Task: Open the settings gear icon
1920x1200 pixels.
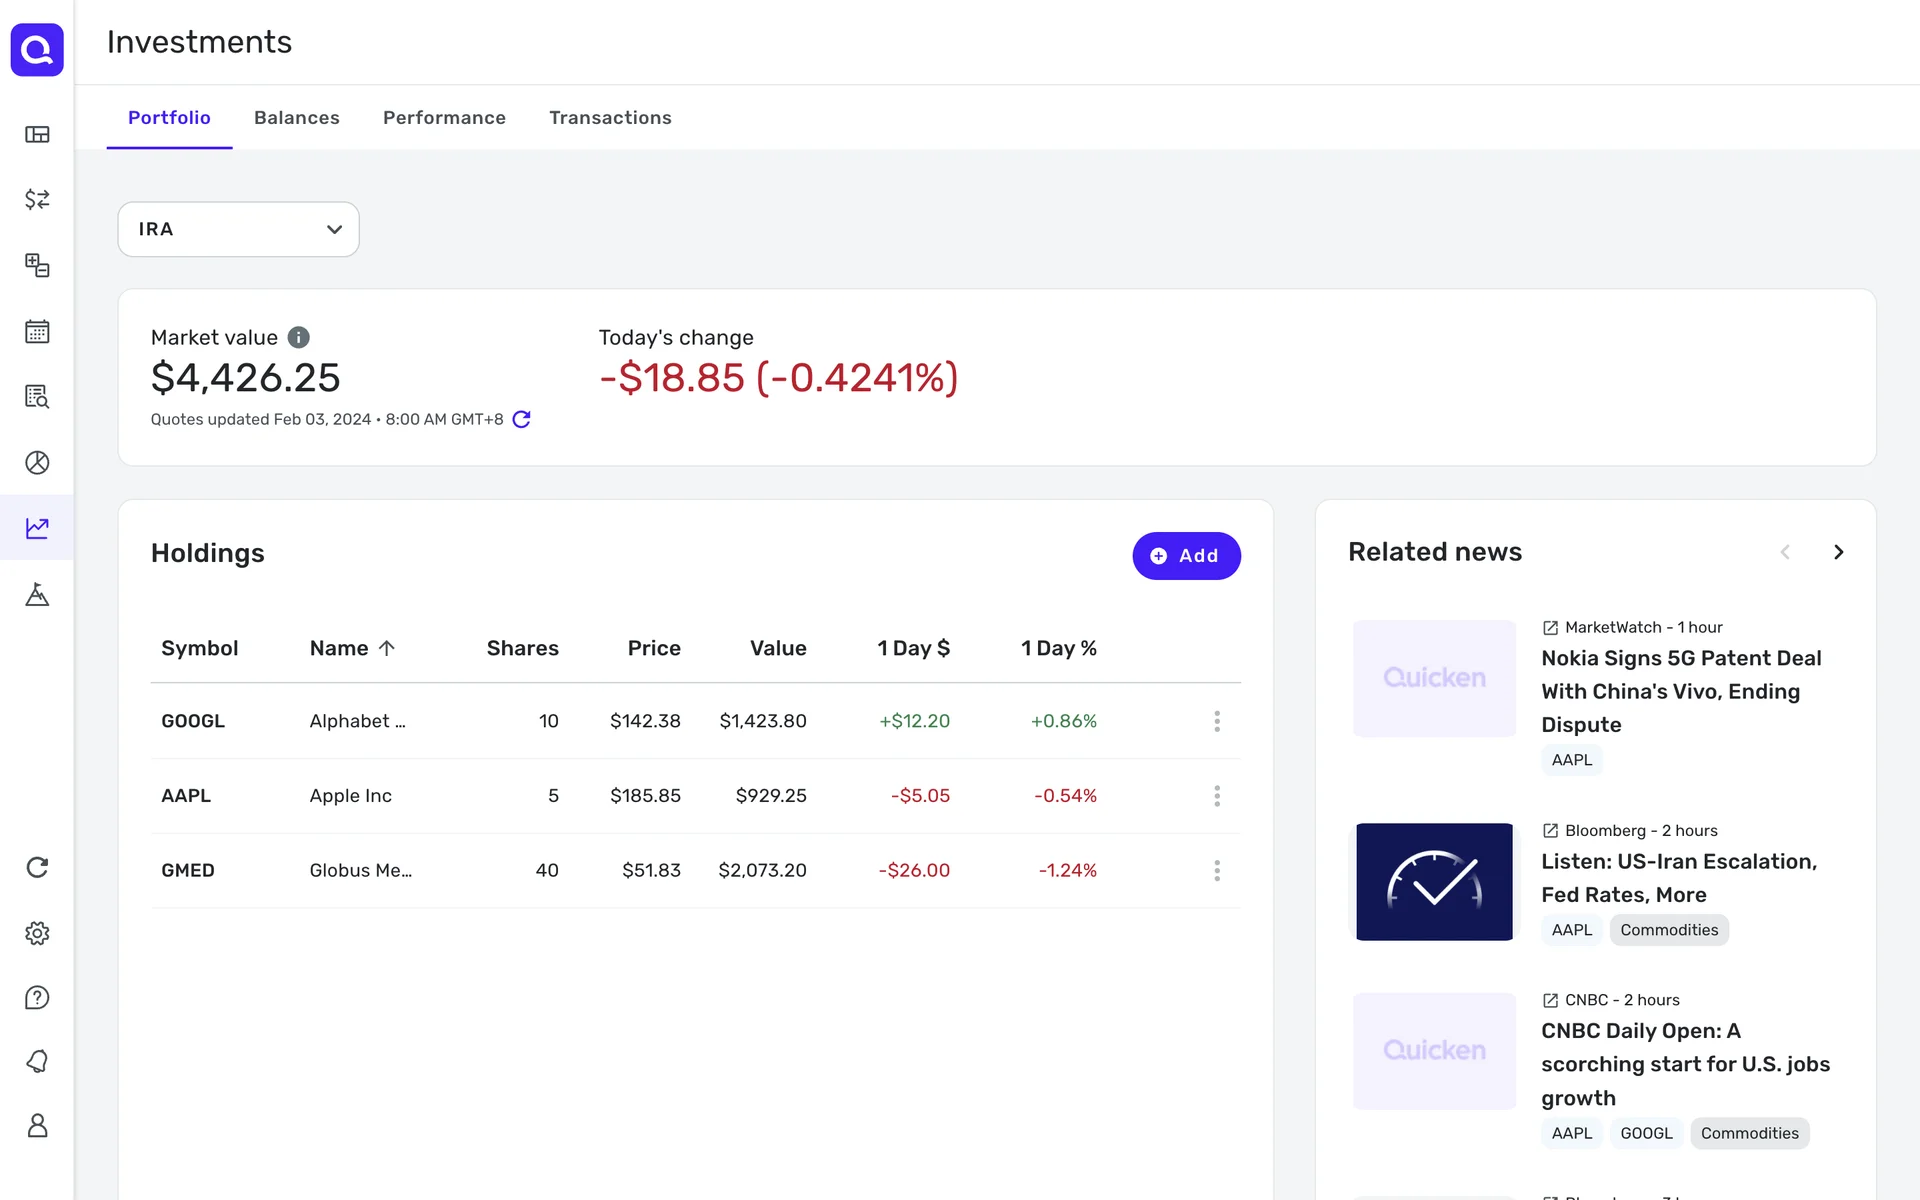Action: point(37,933)
